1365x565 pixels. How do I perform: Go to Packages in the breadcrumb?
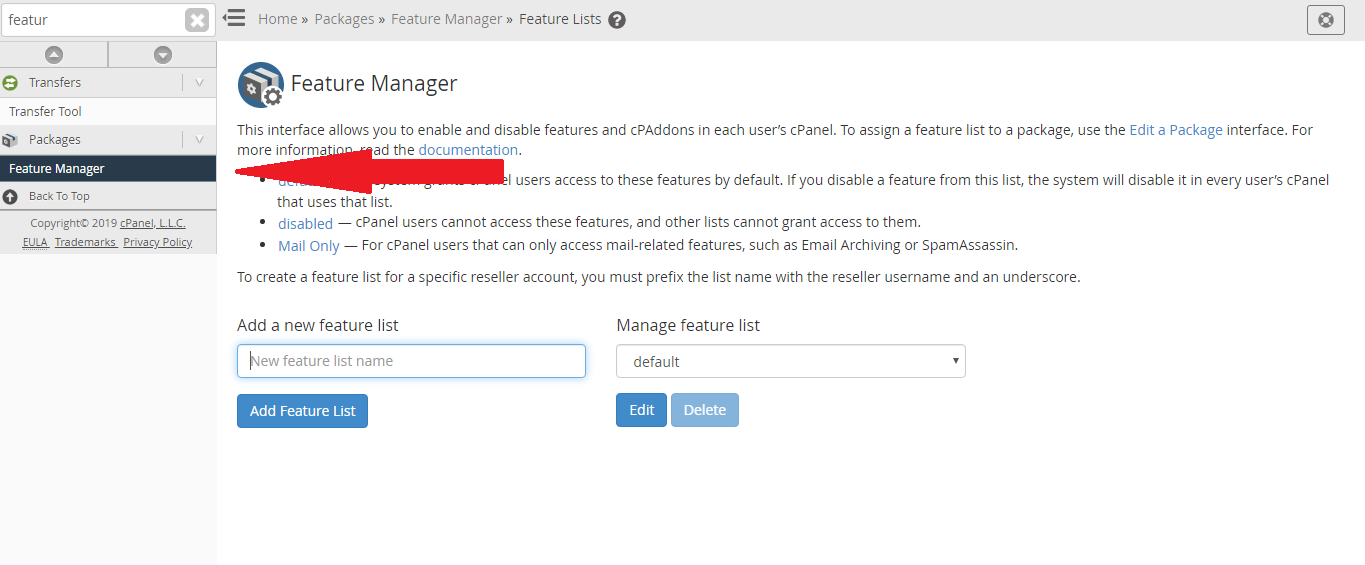point(344,19)
